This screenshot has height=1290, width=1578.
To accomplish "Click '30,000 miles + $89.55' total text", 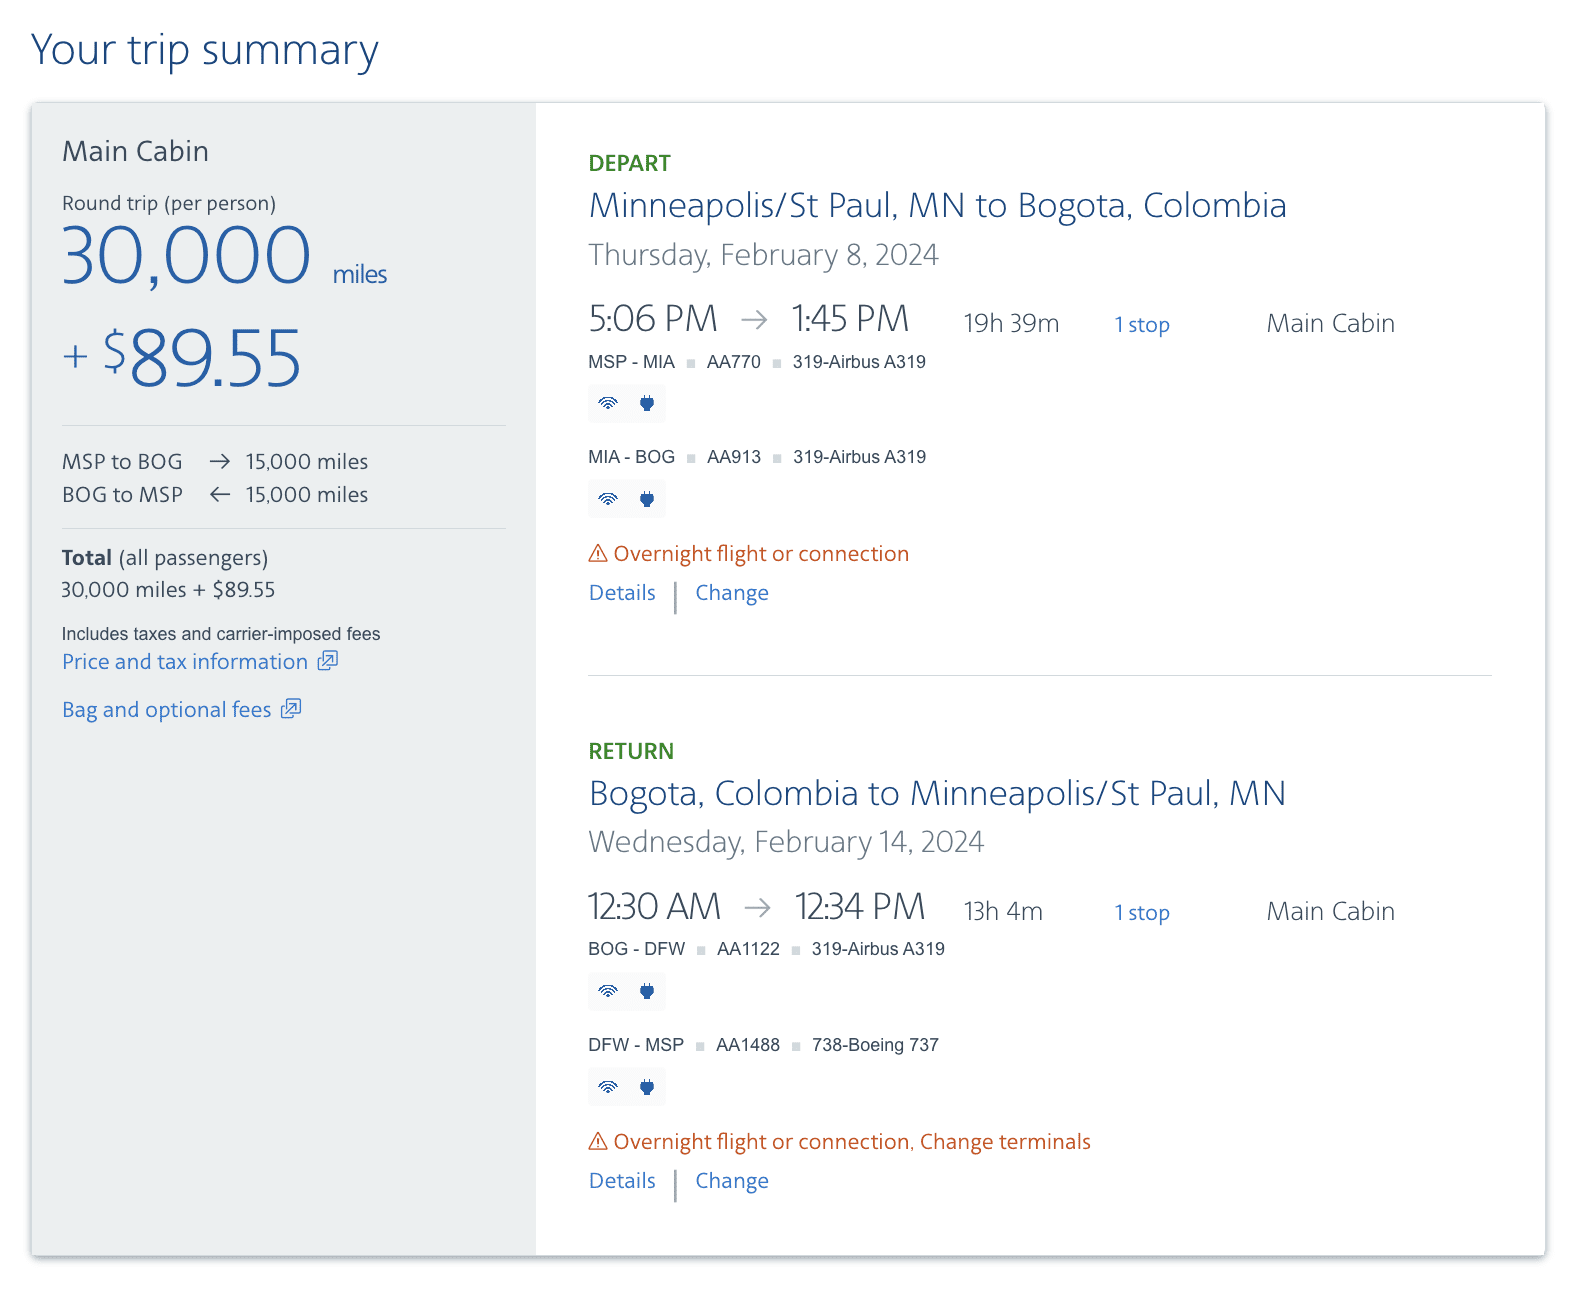I will (x=168, y=590).
